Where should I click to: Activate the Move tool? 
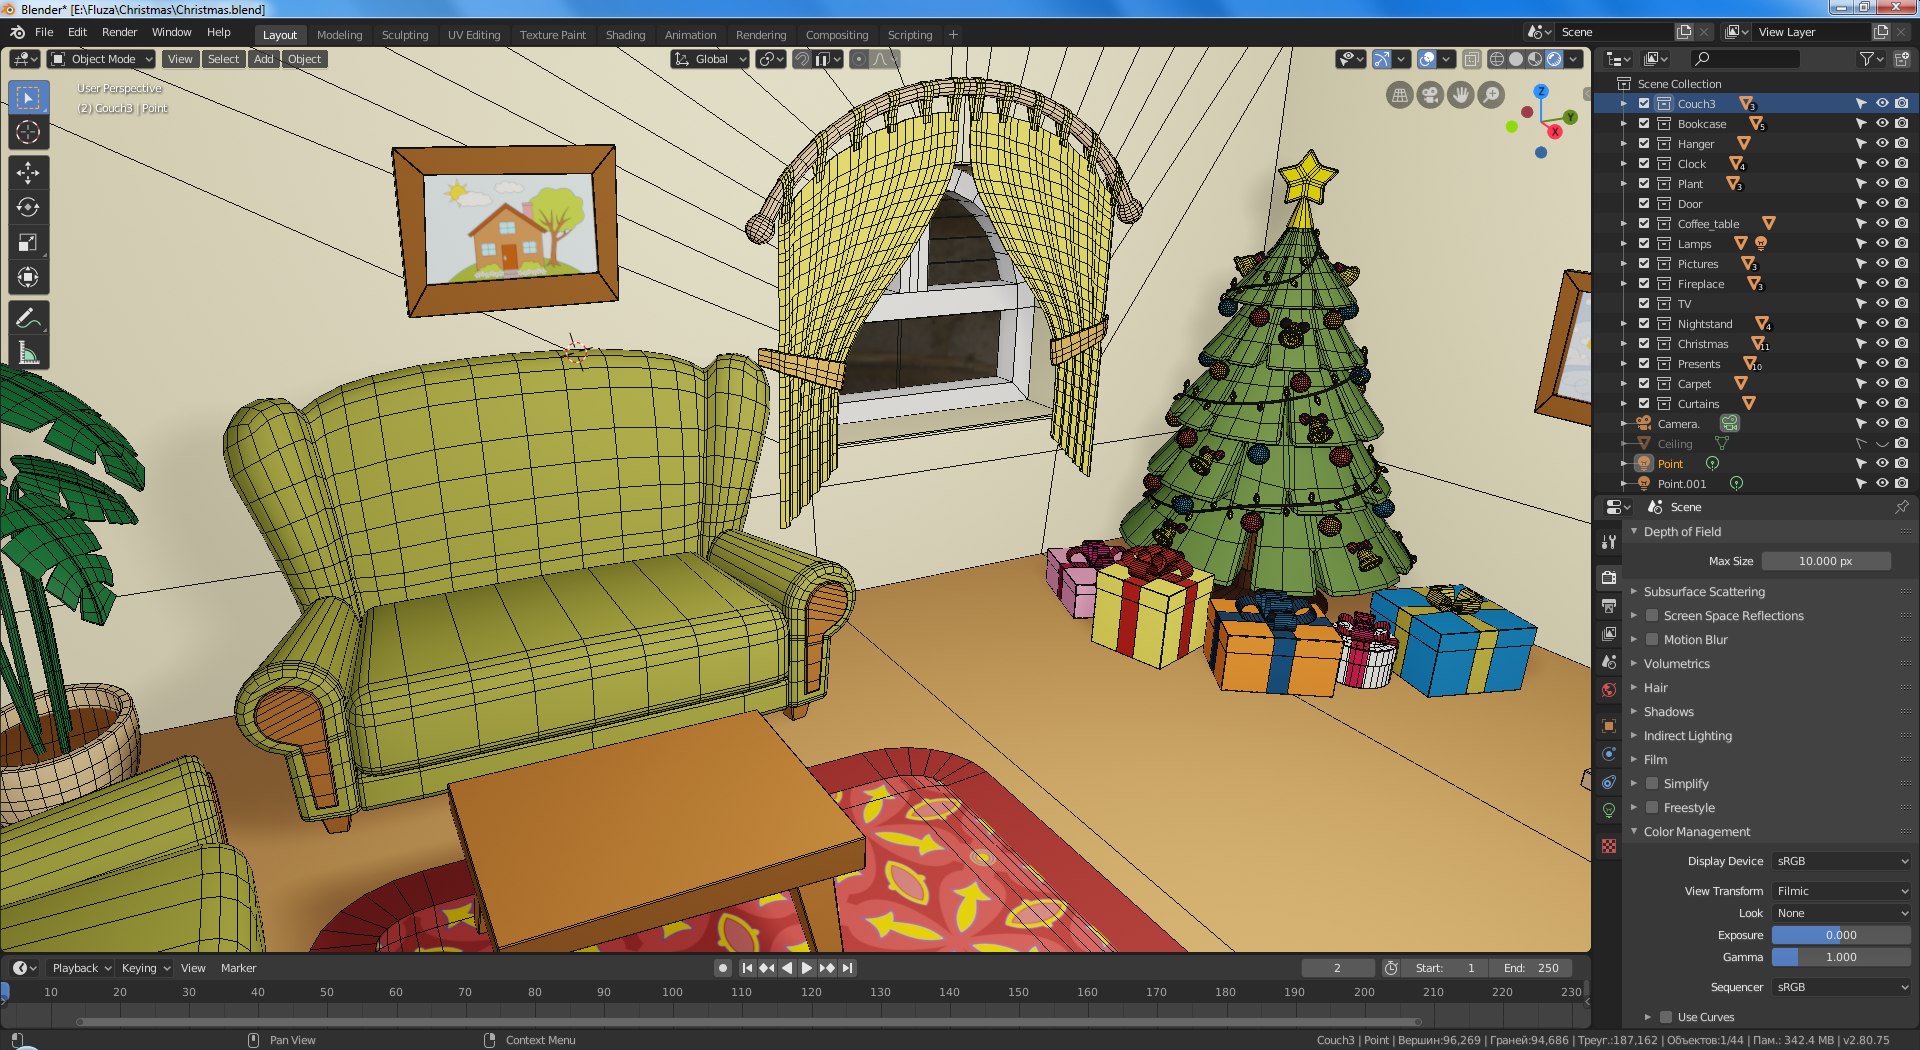[28, 173]
